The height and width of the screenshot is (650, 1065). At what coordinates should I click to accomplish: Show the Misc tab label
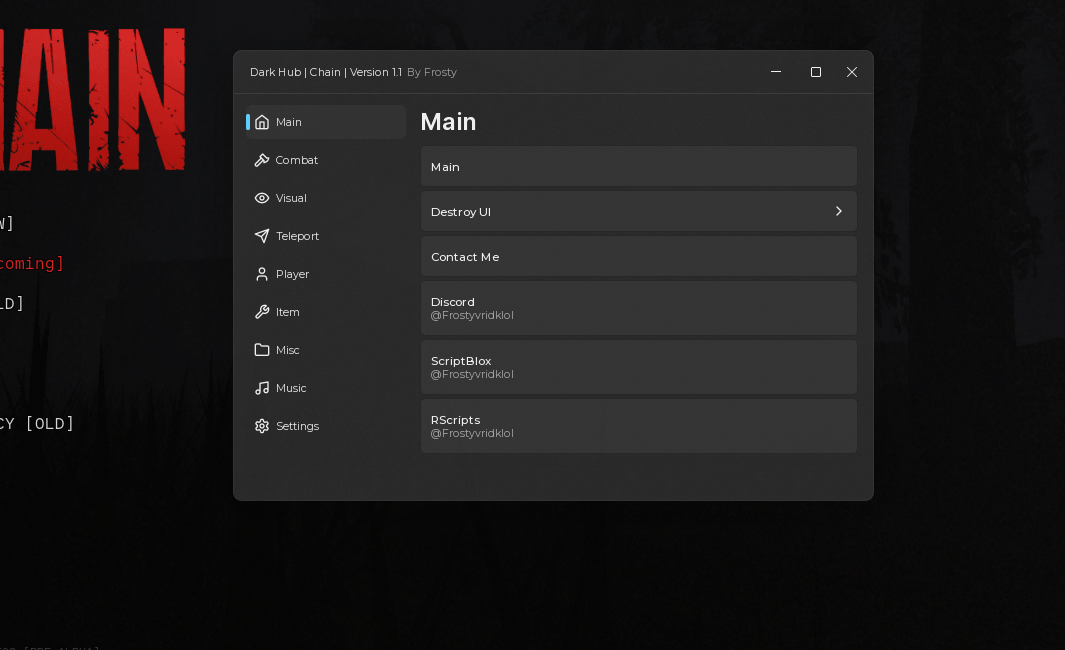click(x=288, y=350)
